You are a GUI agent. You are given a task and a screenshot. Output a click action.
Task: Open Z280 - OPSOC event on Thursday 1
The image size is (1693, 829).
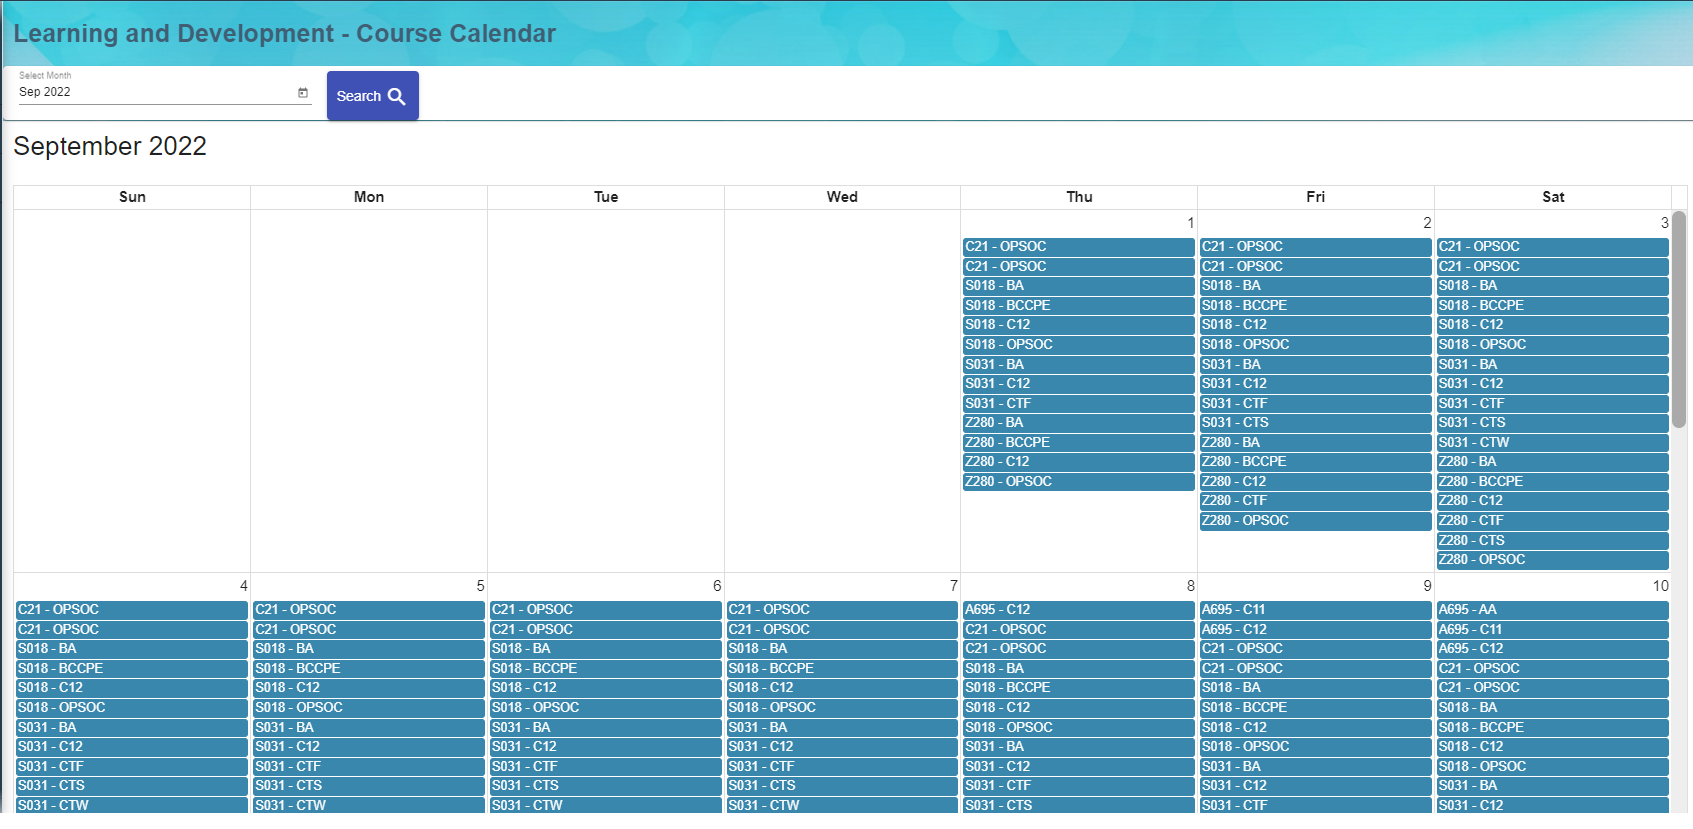[x=1078, y=482]
